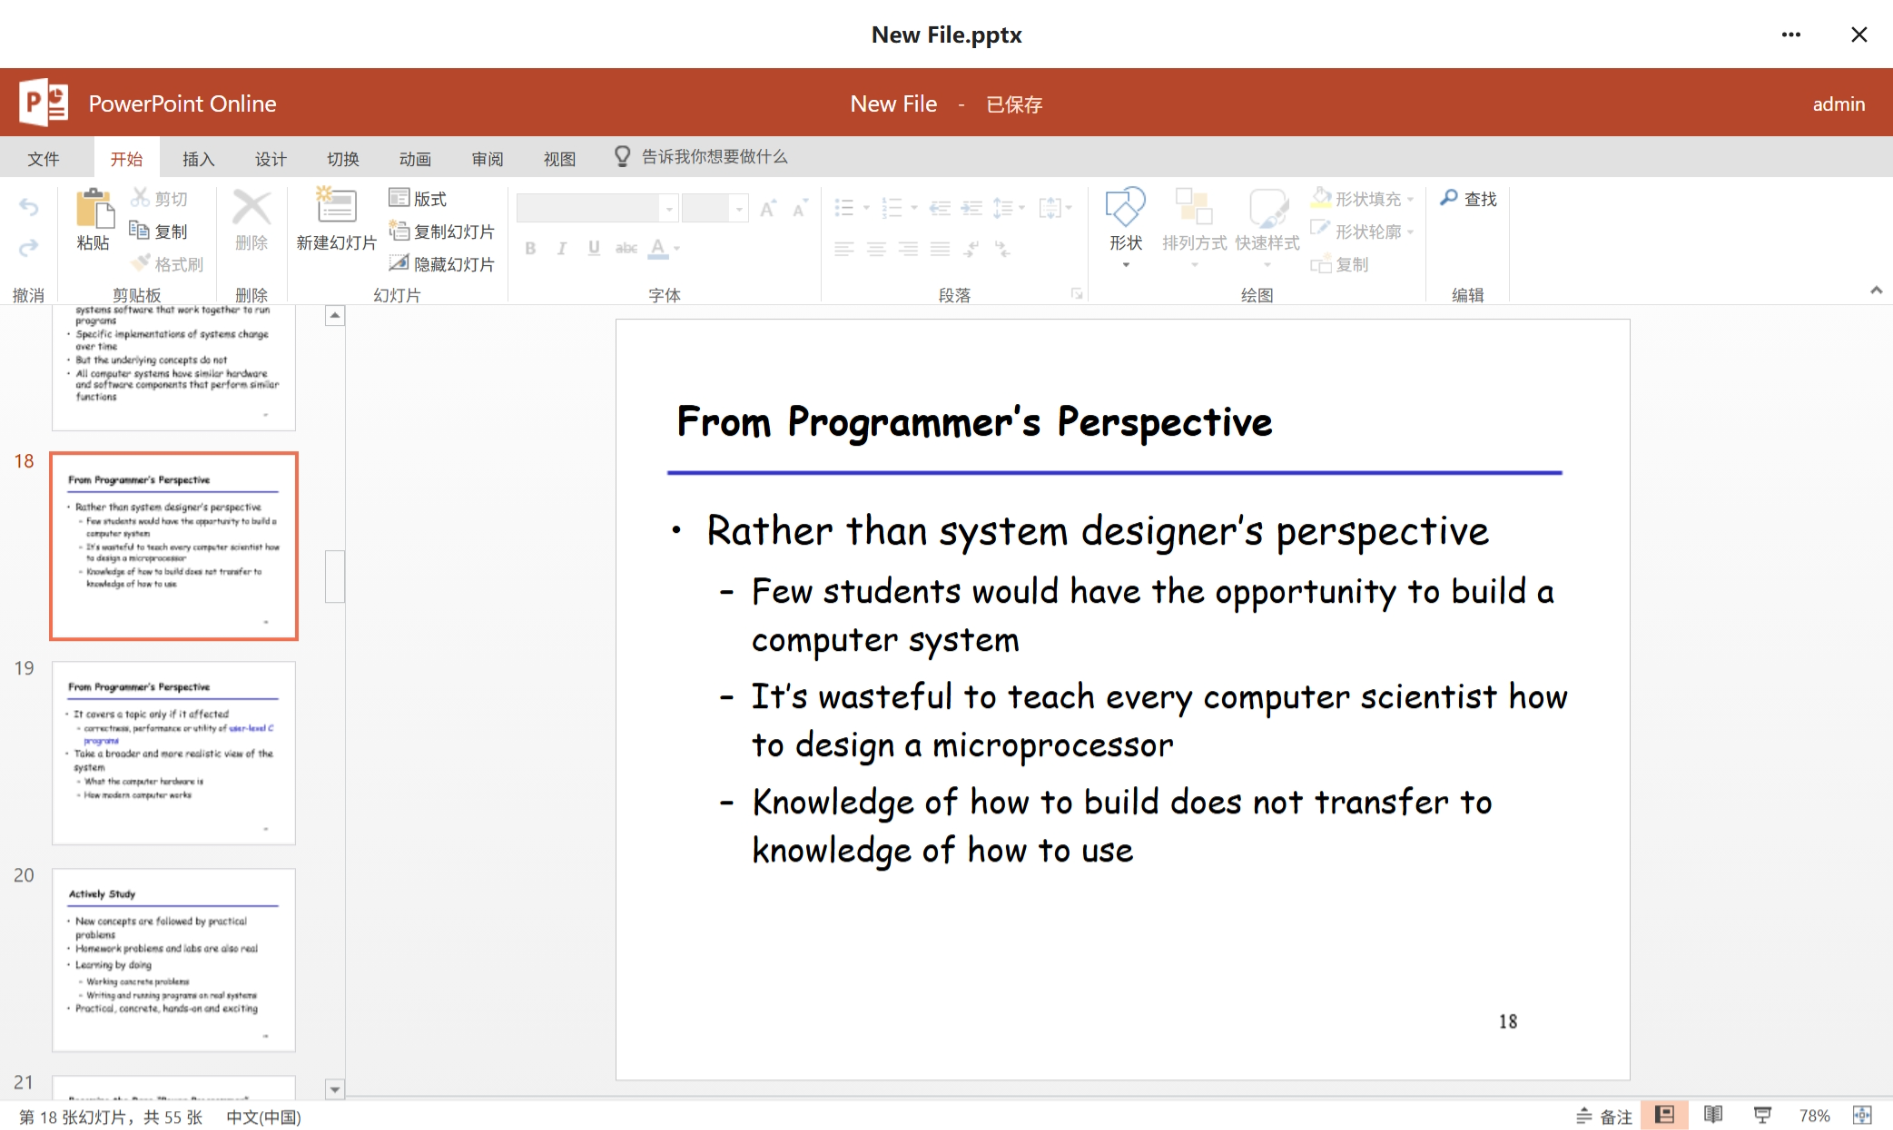1893x1130 pixels.
Task: Click the Paste clipboard icon
Action: 94,209
